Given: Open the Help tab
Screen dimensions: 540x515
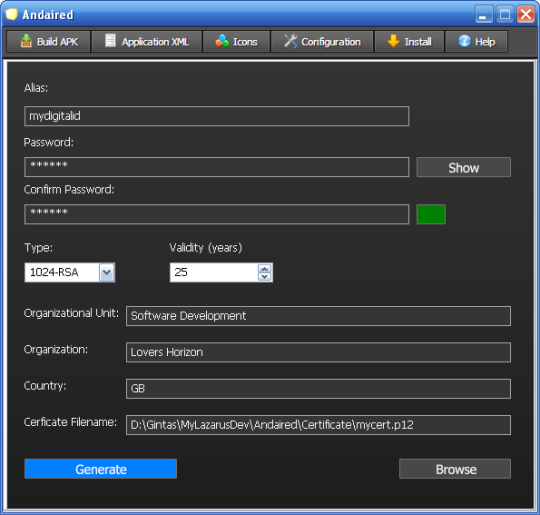Looking at the screenshot, I should 476,42.
